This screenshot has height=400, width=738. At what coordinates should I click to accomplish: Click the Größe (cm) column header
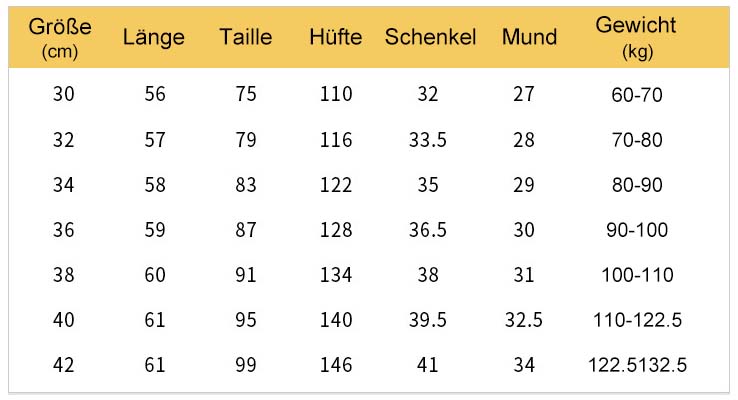[x=60, y=38]
